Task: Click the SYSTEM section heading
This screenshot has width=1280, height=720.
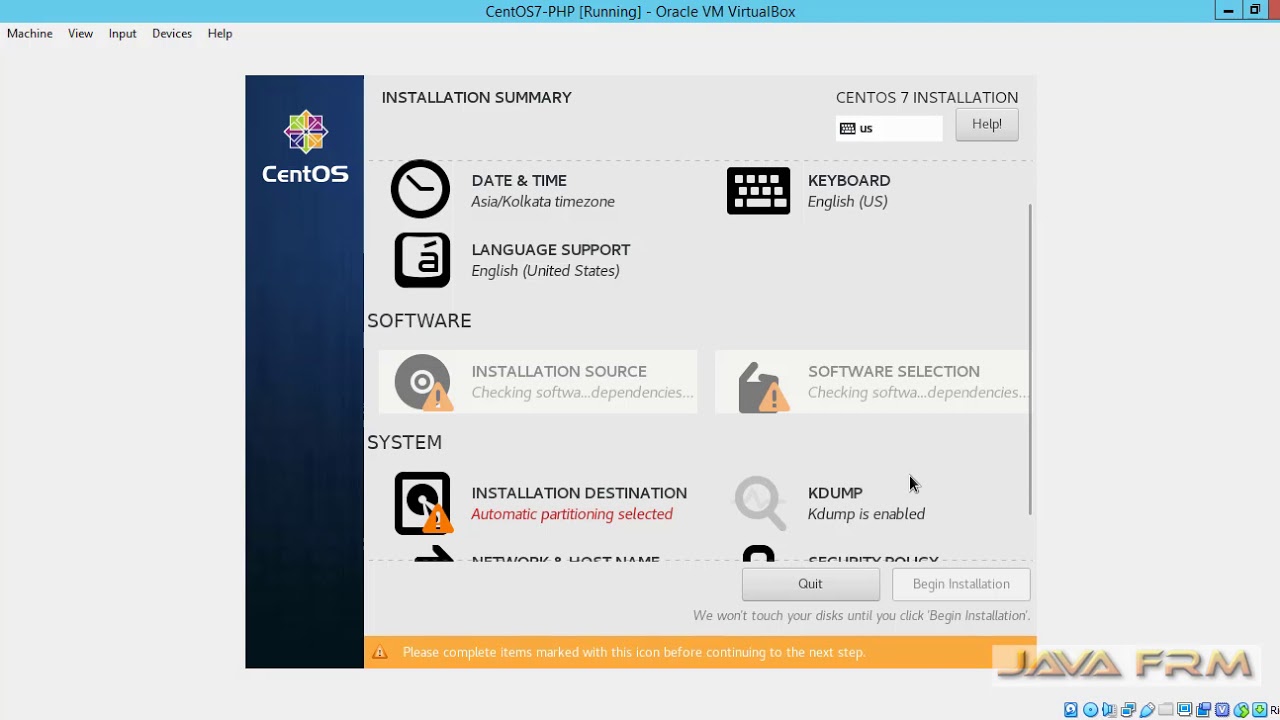Action: pos(404,442)
